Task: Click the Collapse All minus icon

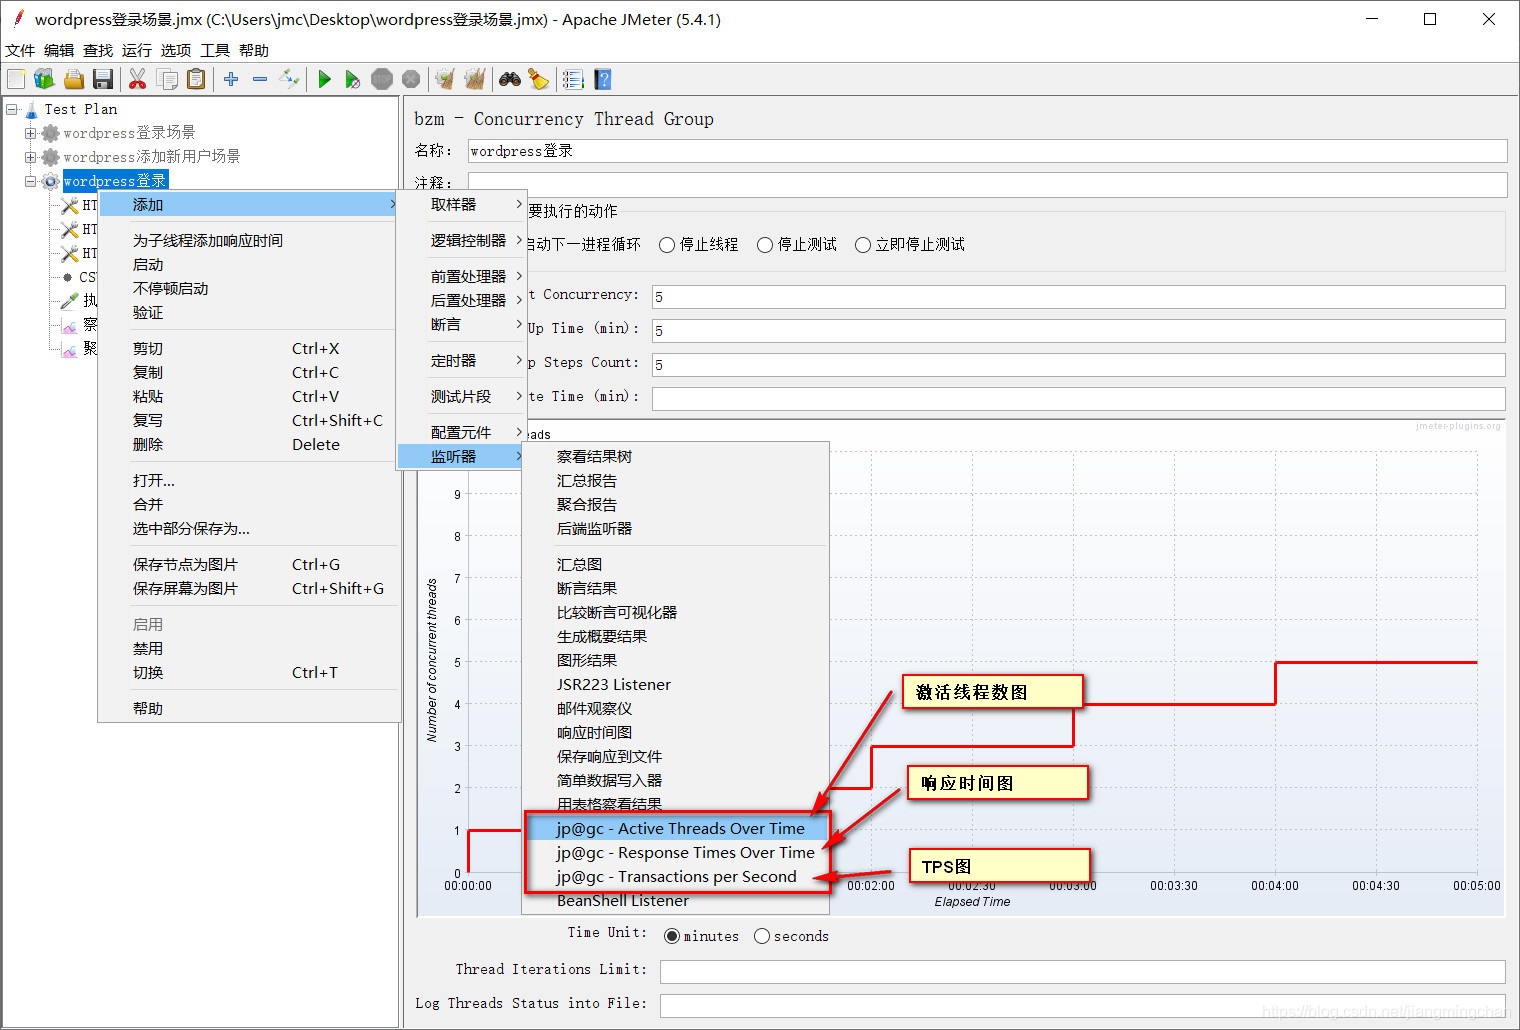Action: click(260, 79)
